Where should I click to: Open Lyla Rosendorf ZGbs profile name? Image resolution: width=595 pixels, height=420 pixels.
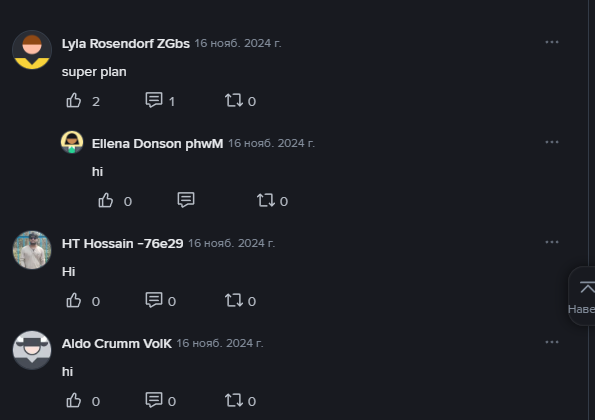126,44
